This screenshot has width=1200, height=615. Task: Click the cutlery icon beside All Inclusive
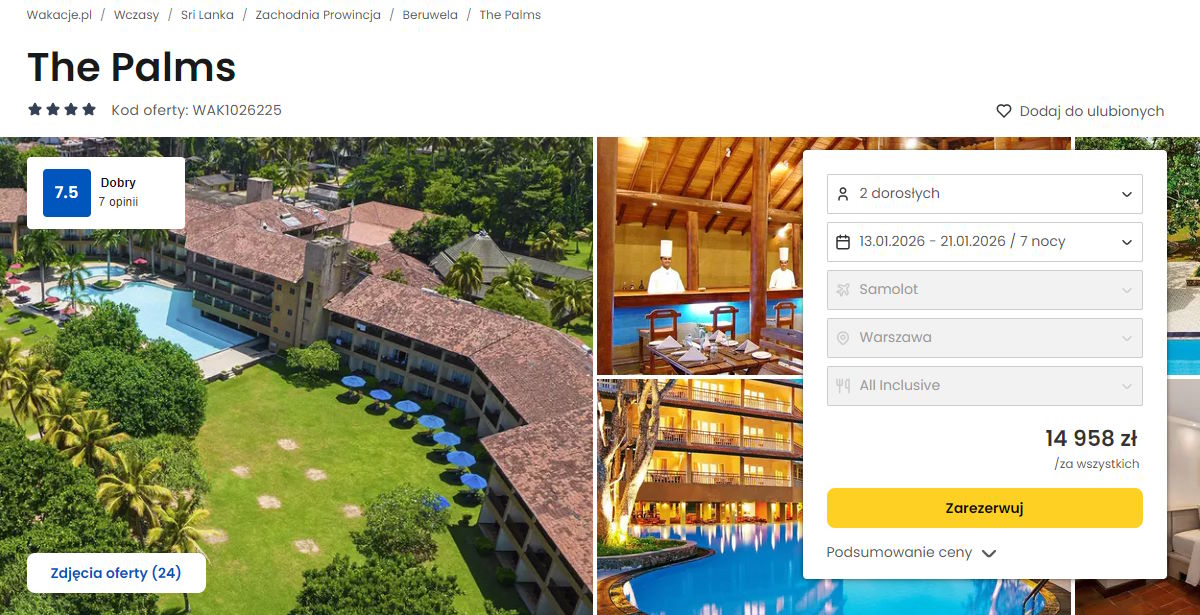[843, 385]
